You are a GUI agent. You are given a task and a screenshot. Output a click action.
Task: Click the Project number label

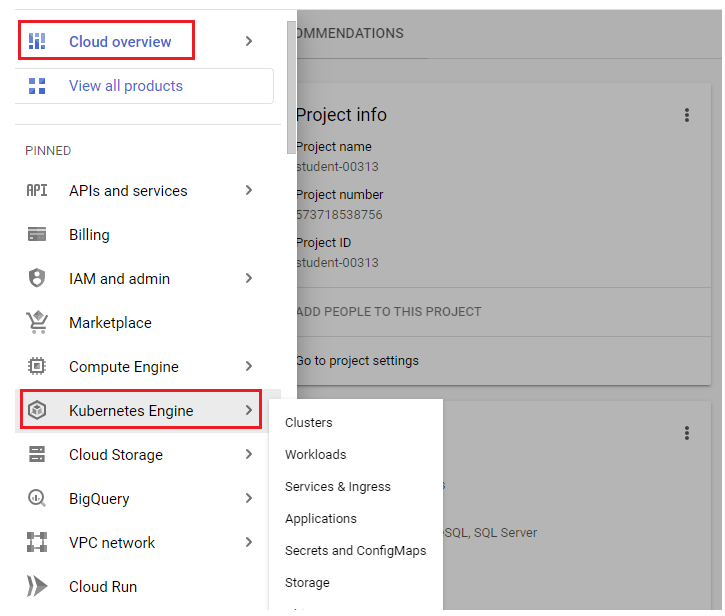click(x=339, y=195)
